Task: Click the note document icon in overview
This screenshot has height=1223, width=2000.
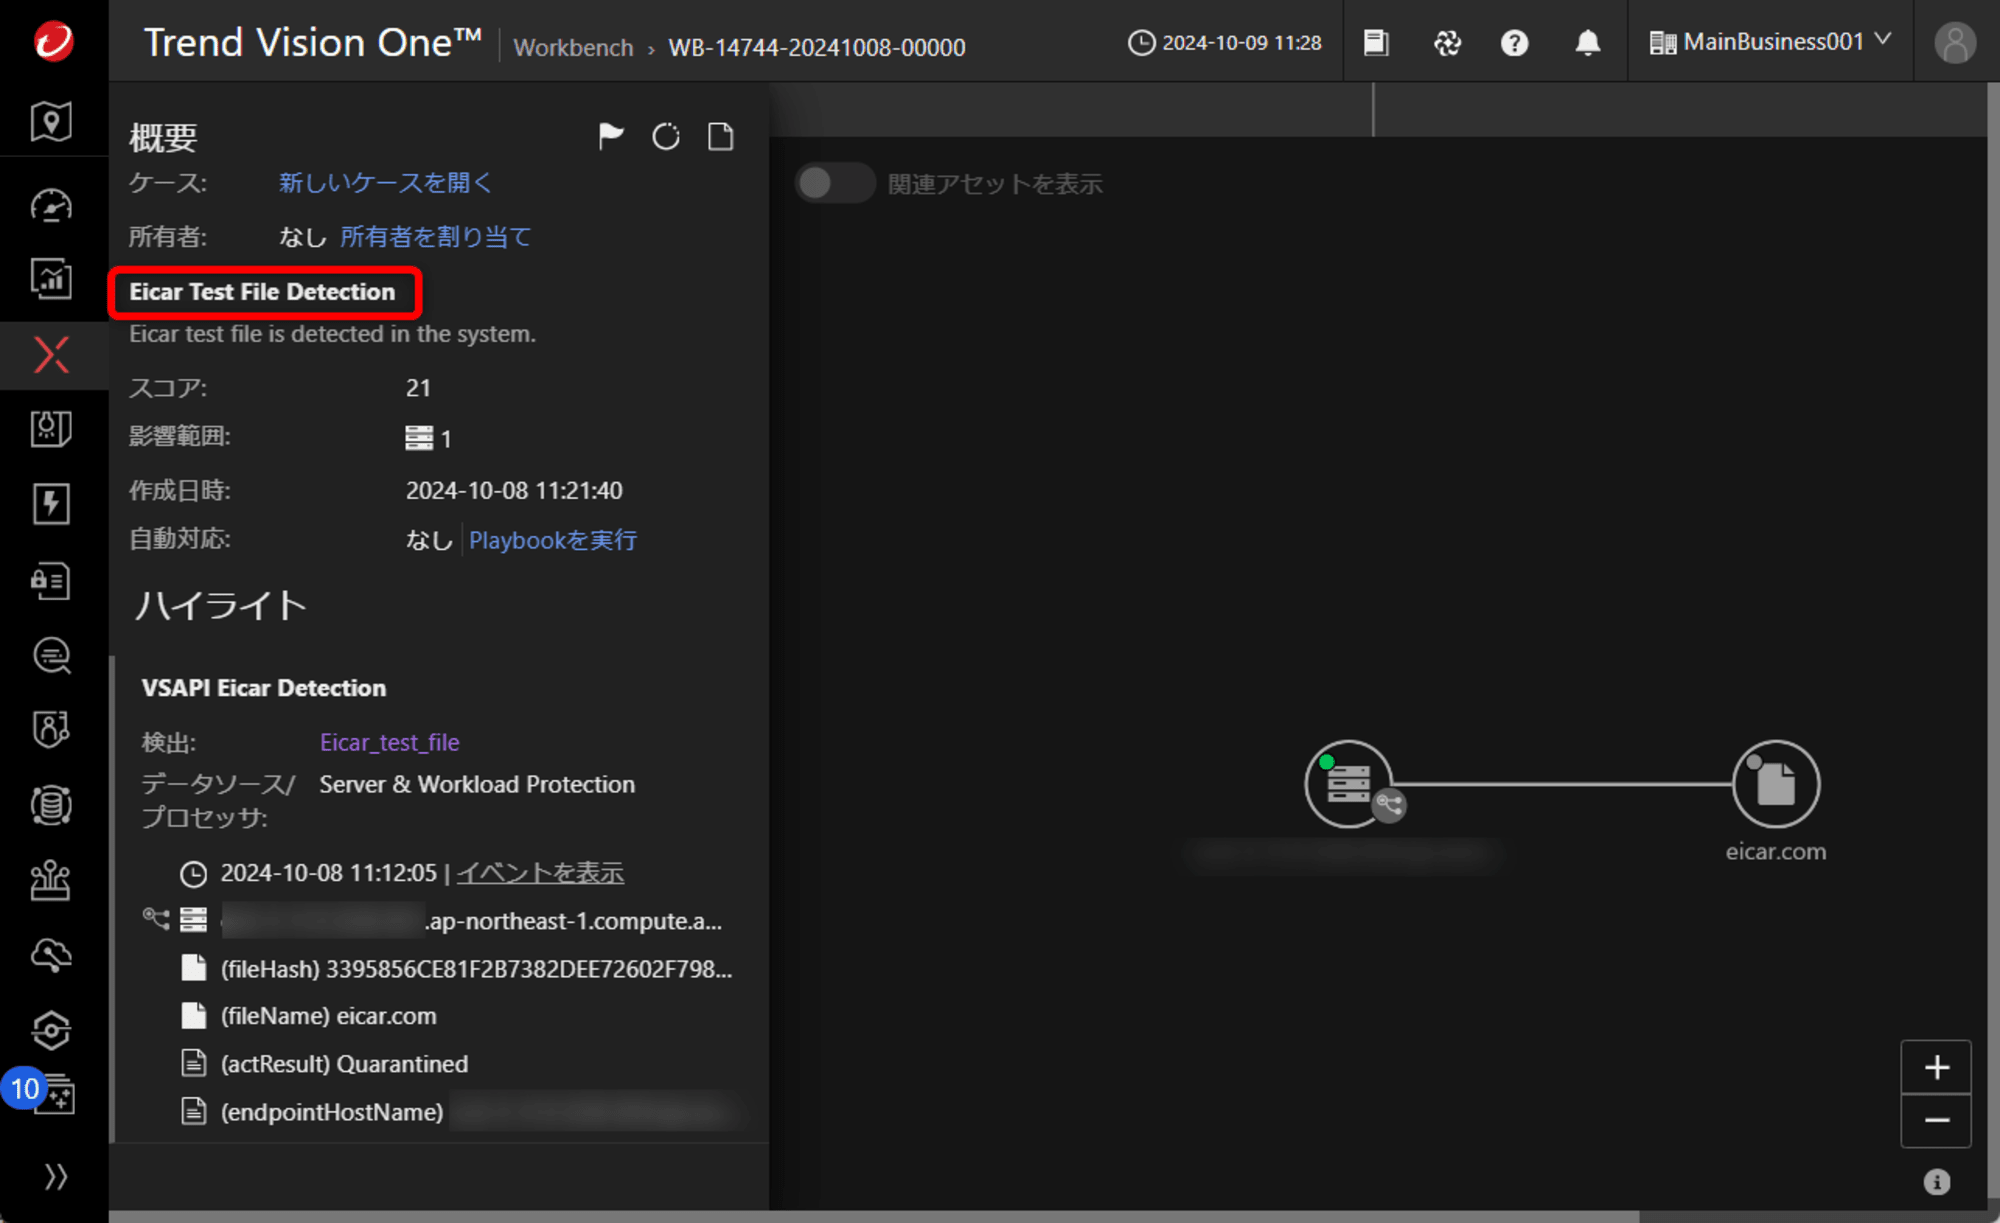Action: tap(721, 136)
